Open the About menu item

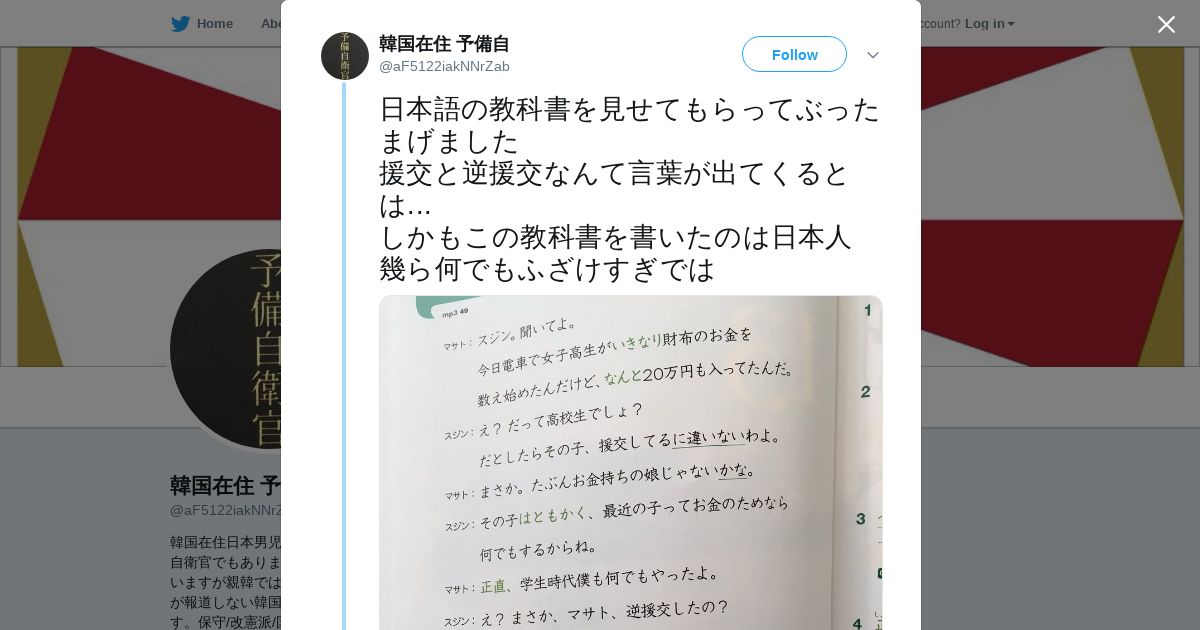[x=270, y=24]
